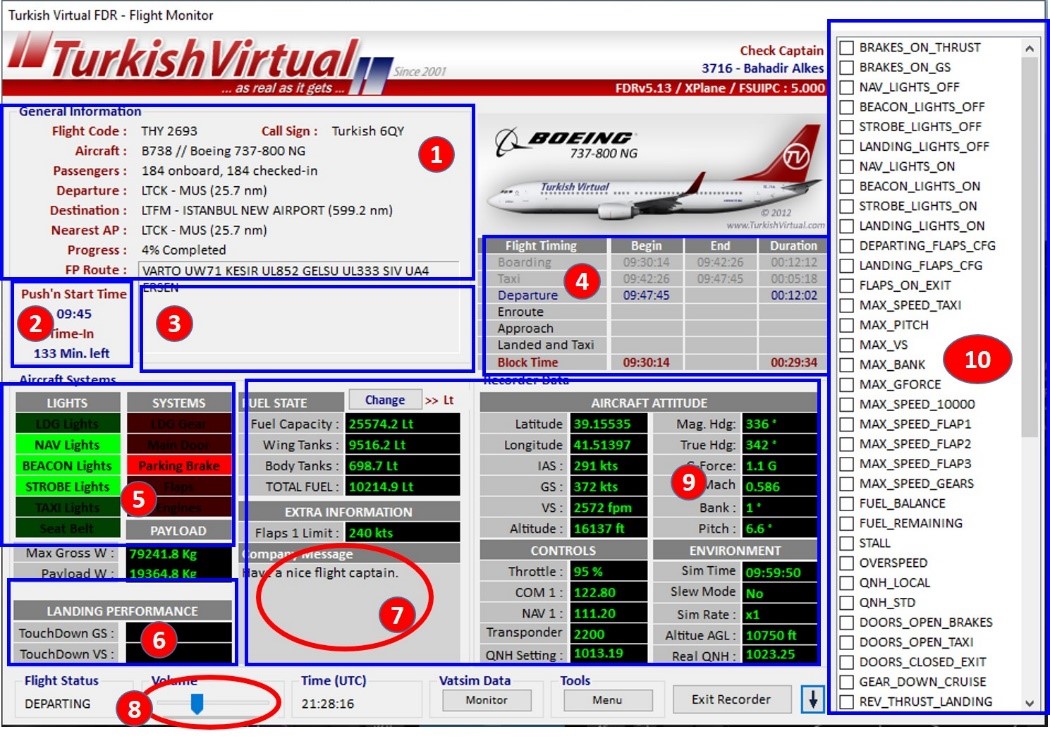This screenshot has height=741, width=1050.
Task: Check the OVERSPEED box
Action: (847, 563)
